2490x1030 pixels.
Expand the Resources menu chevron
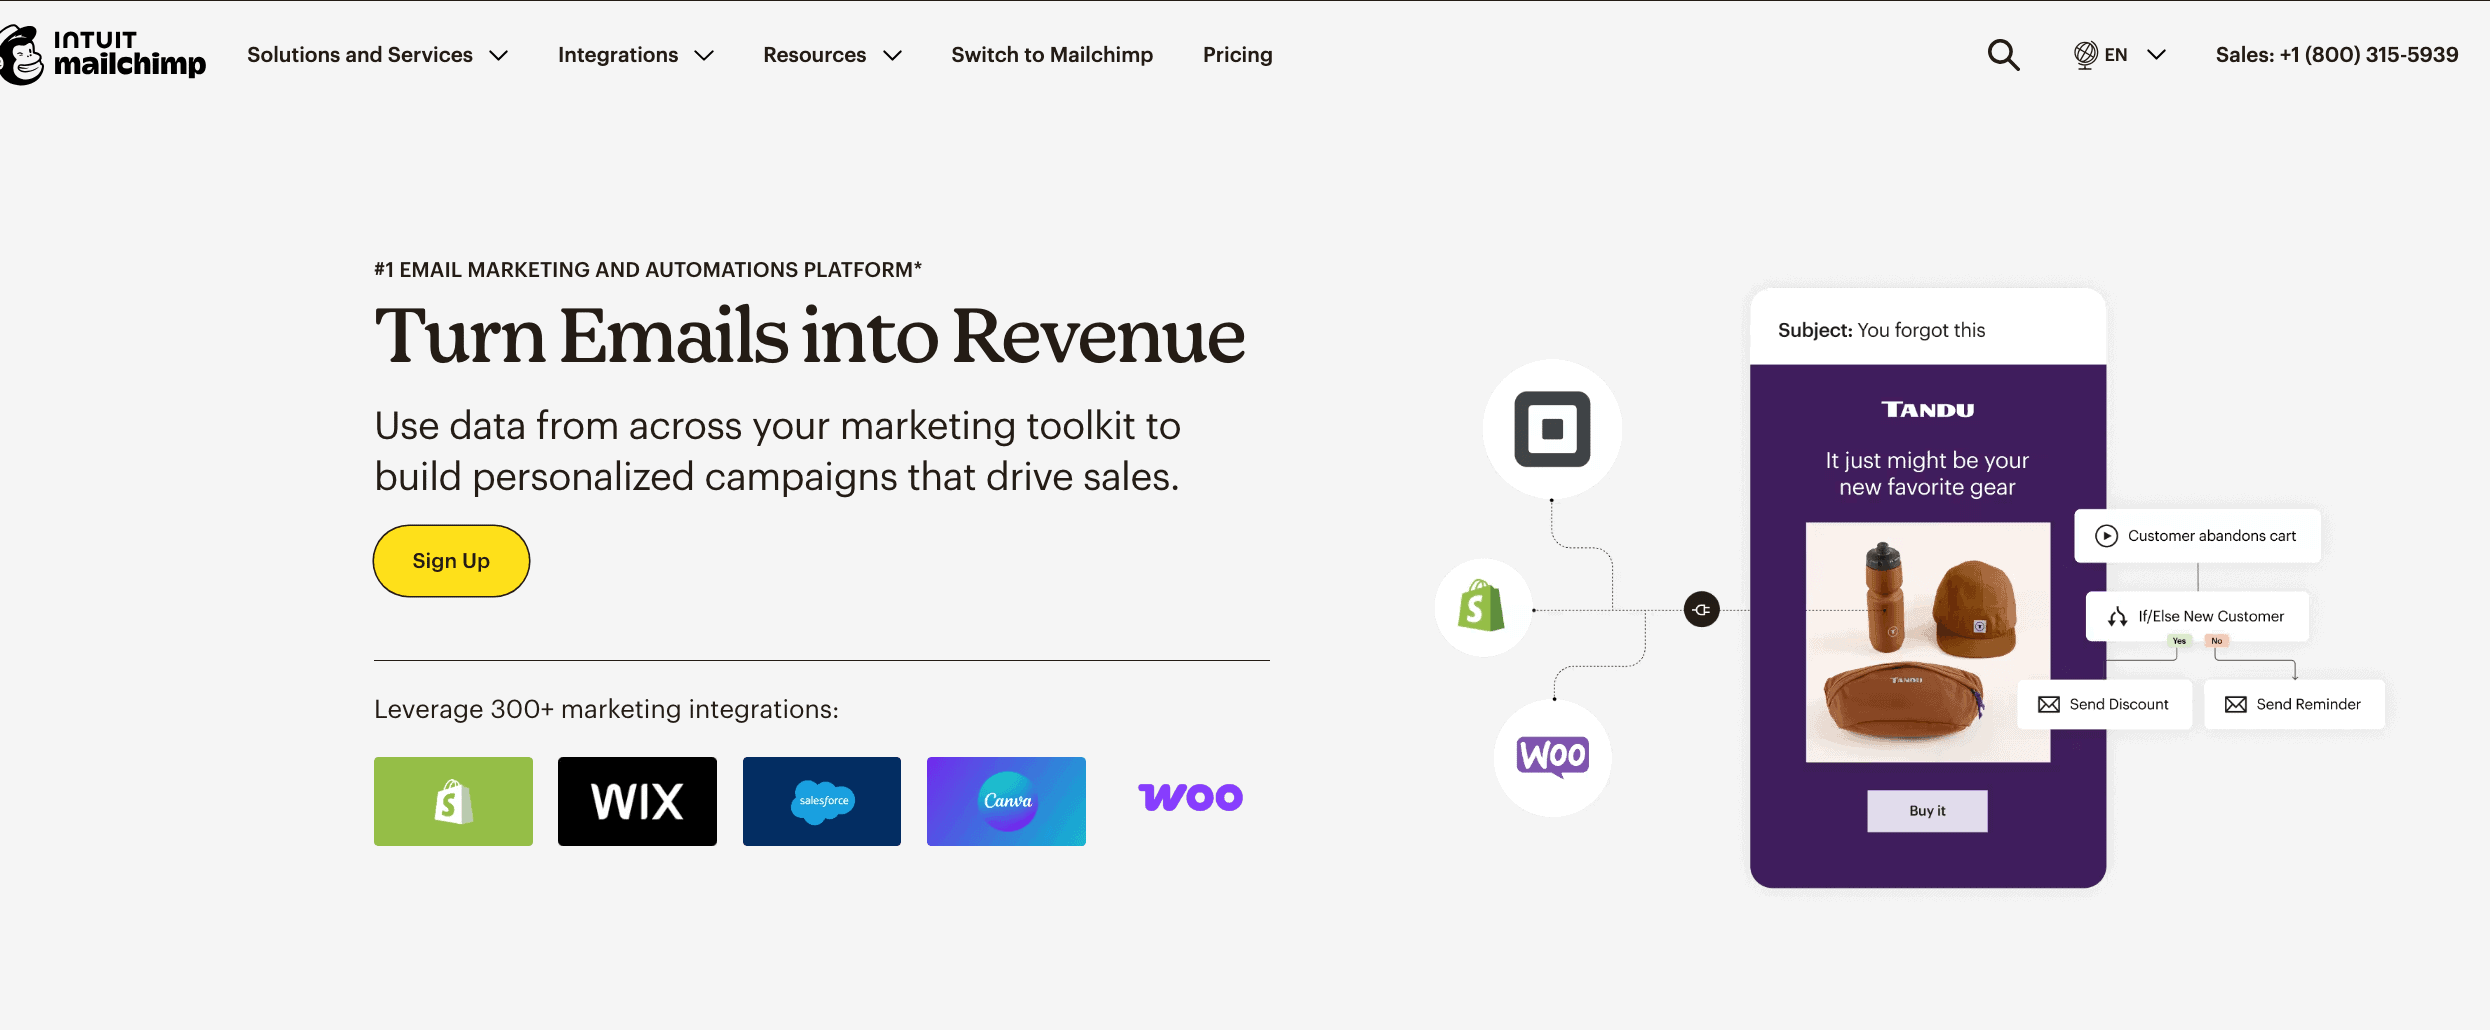point(892,56)
